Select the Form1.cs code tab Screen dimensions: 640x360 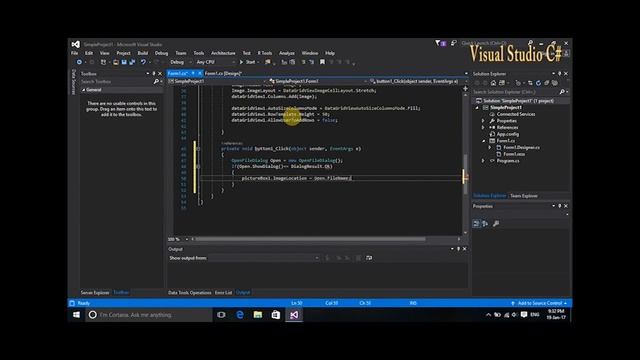point(177,73)
